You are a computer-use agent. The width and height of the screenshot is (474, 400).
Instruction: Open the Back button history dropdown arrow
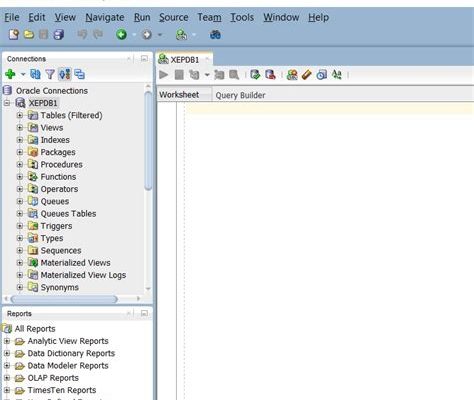[134, 35]
